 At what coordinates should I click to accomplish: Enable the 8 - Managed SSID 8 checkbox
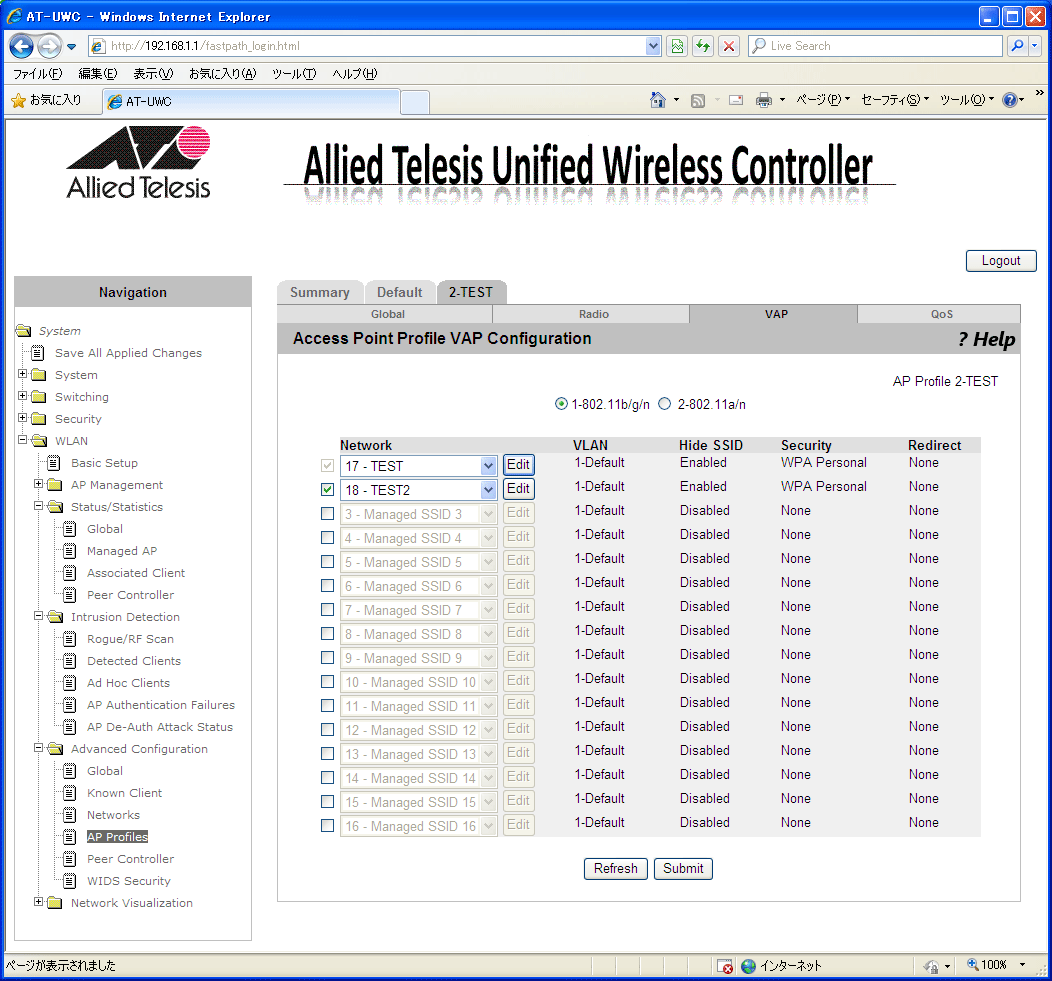point(327,634)
